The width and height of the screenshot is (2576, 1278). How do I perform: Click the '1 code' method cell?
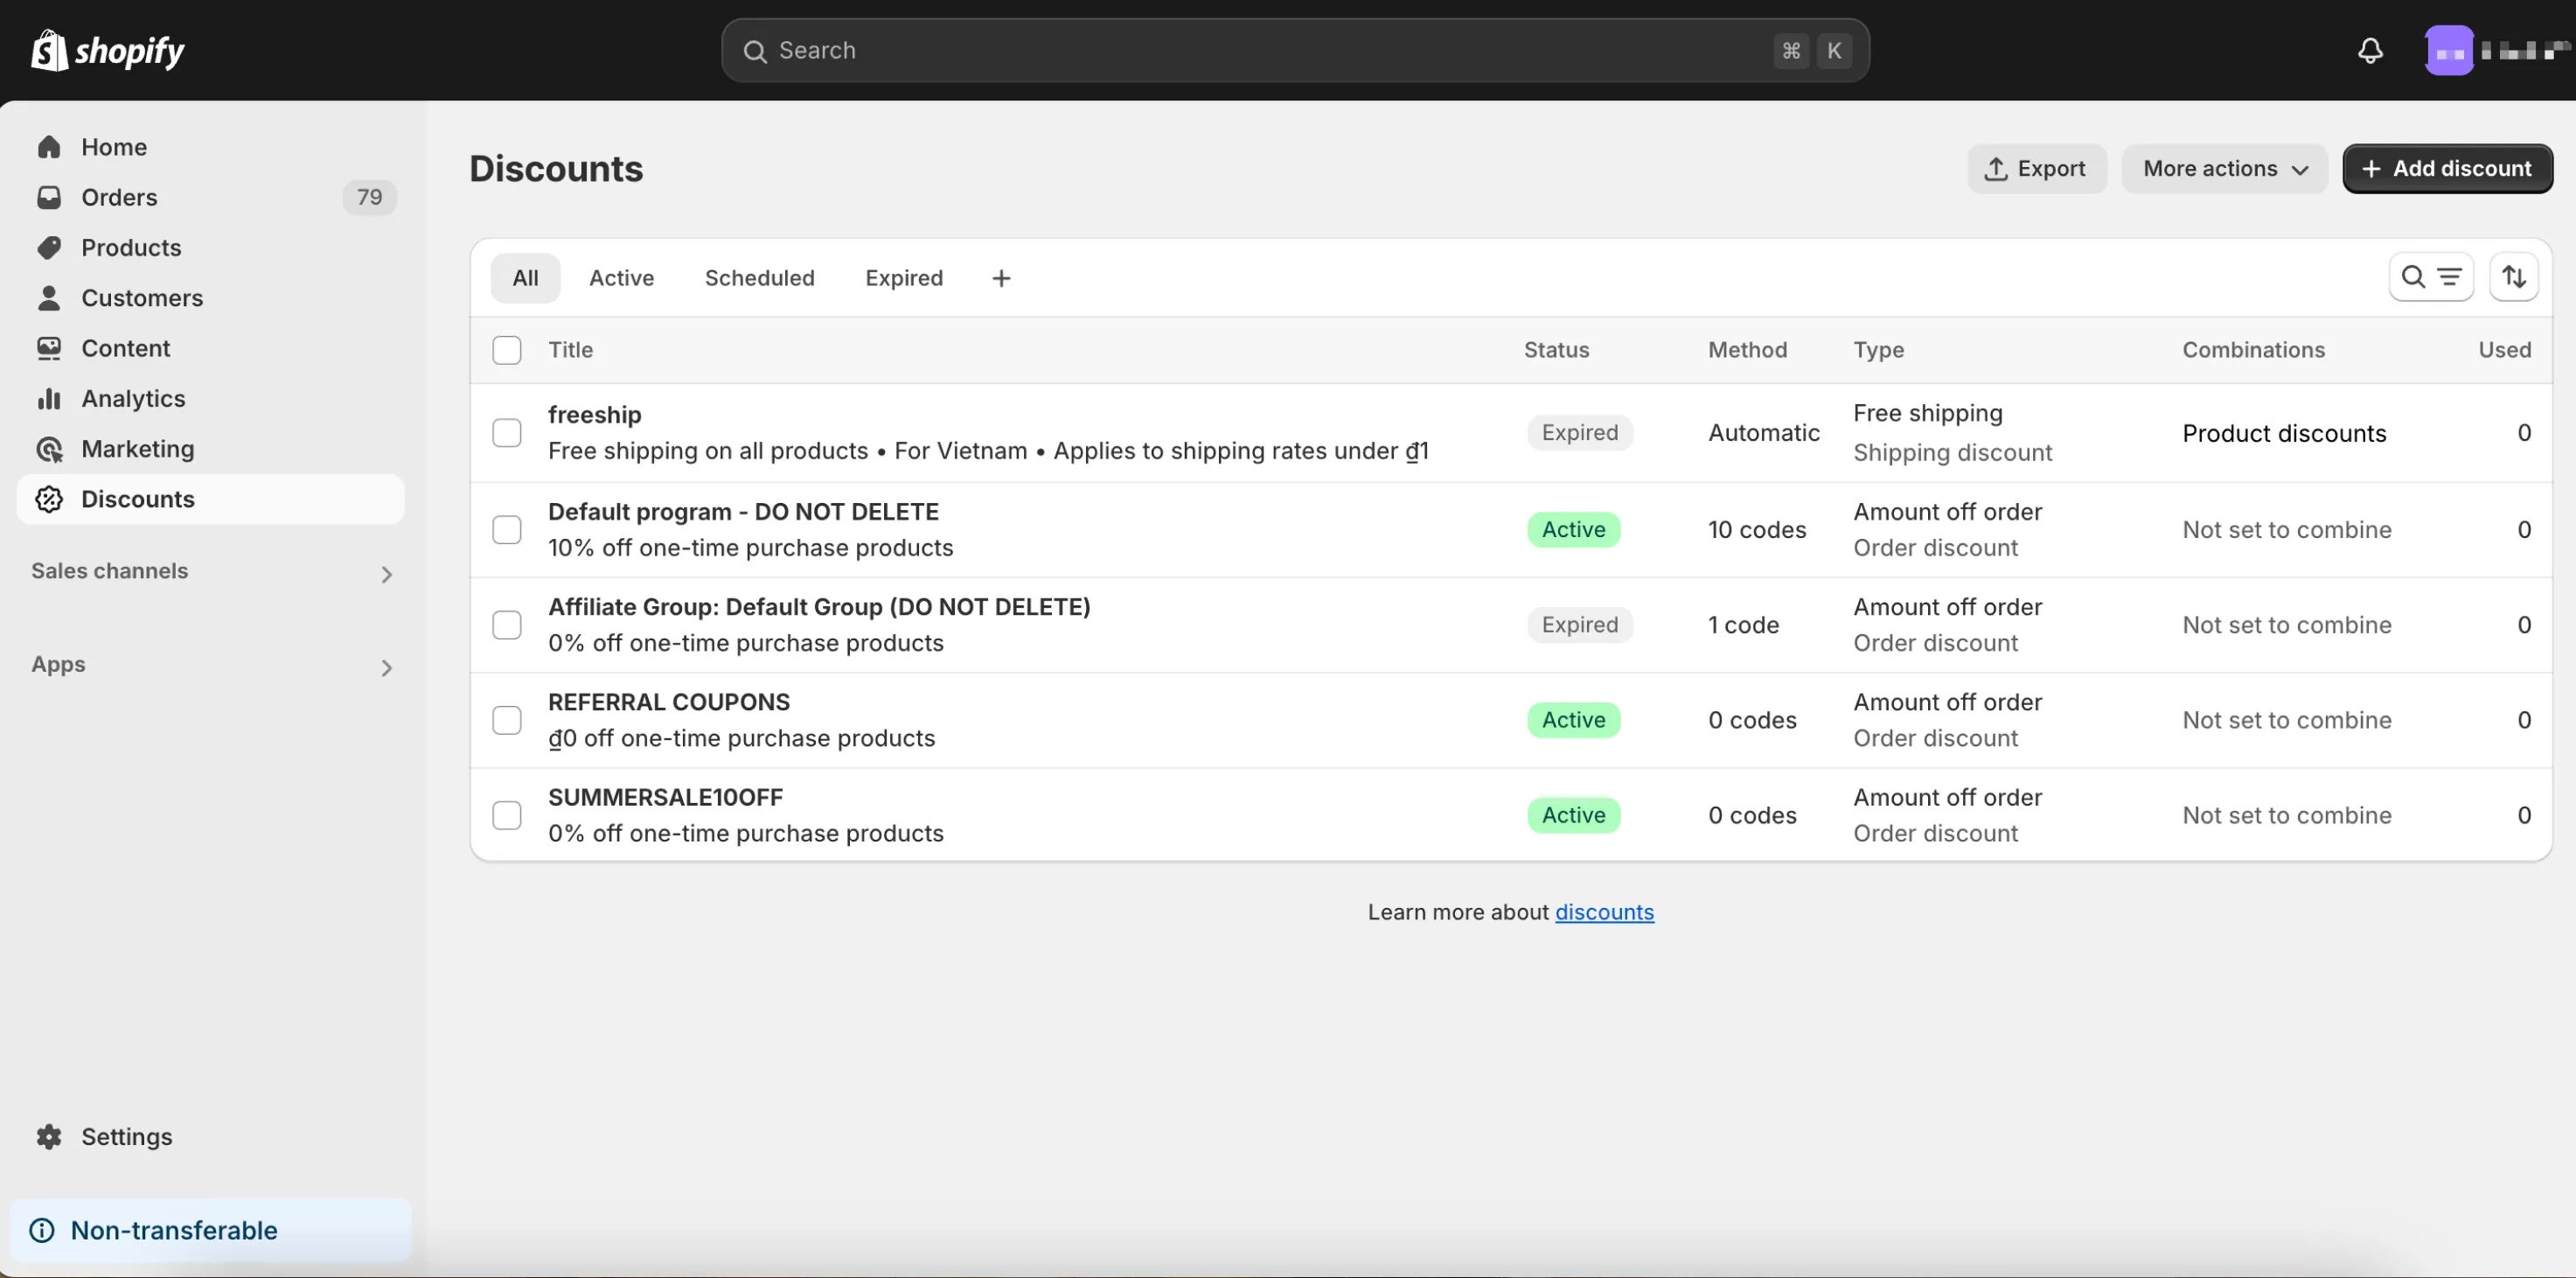(1743, 625)
